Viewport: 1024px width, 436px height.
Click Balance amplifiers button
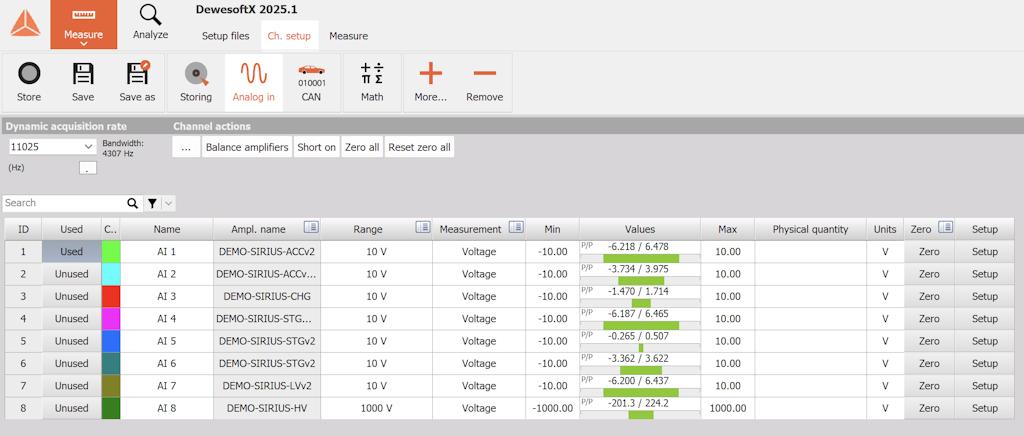[x=247, y=147]
